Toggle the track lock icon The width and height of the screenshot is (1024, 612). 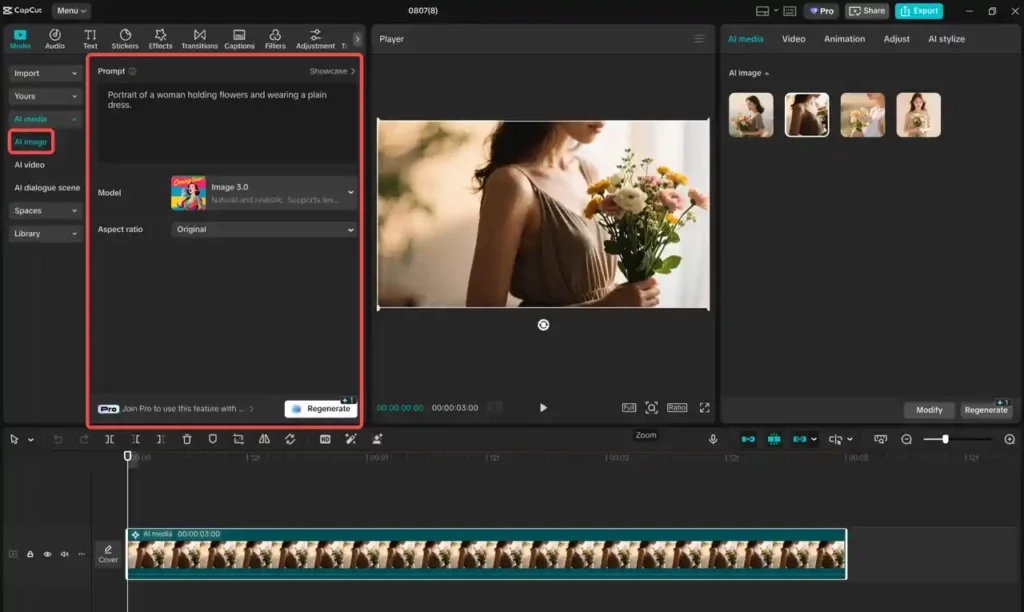pos(30,554)
